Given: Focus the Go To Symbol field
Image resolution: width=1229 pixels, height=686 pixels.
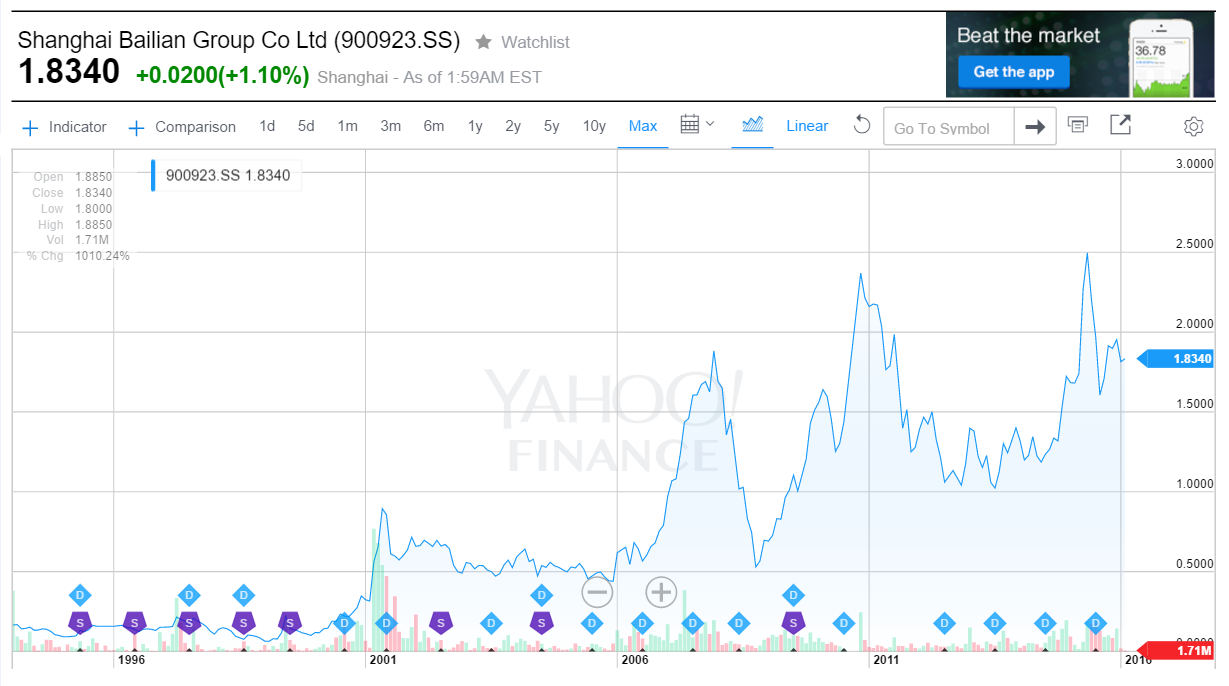Looking at the screenshot, I should (x=949, y=127).
